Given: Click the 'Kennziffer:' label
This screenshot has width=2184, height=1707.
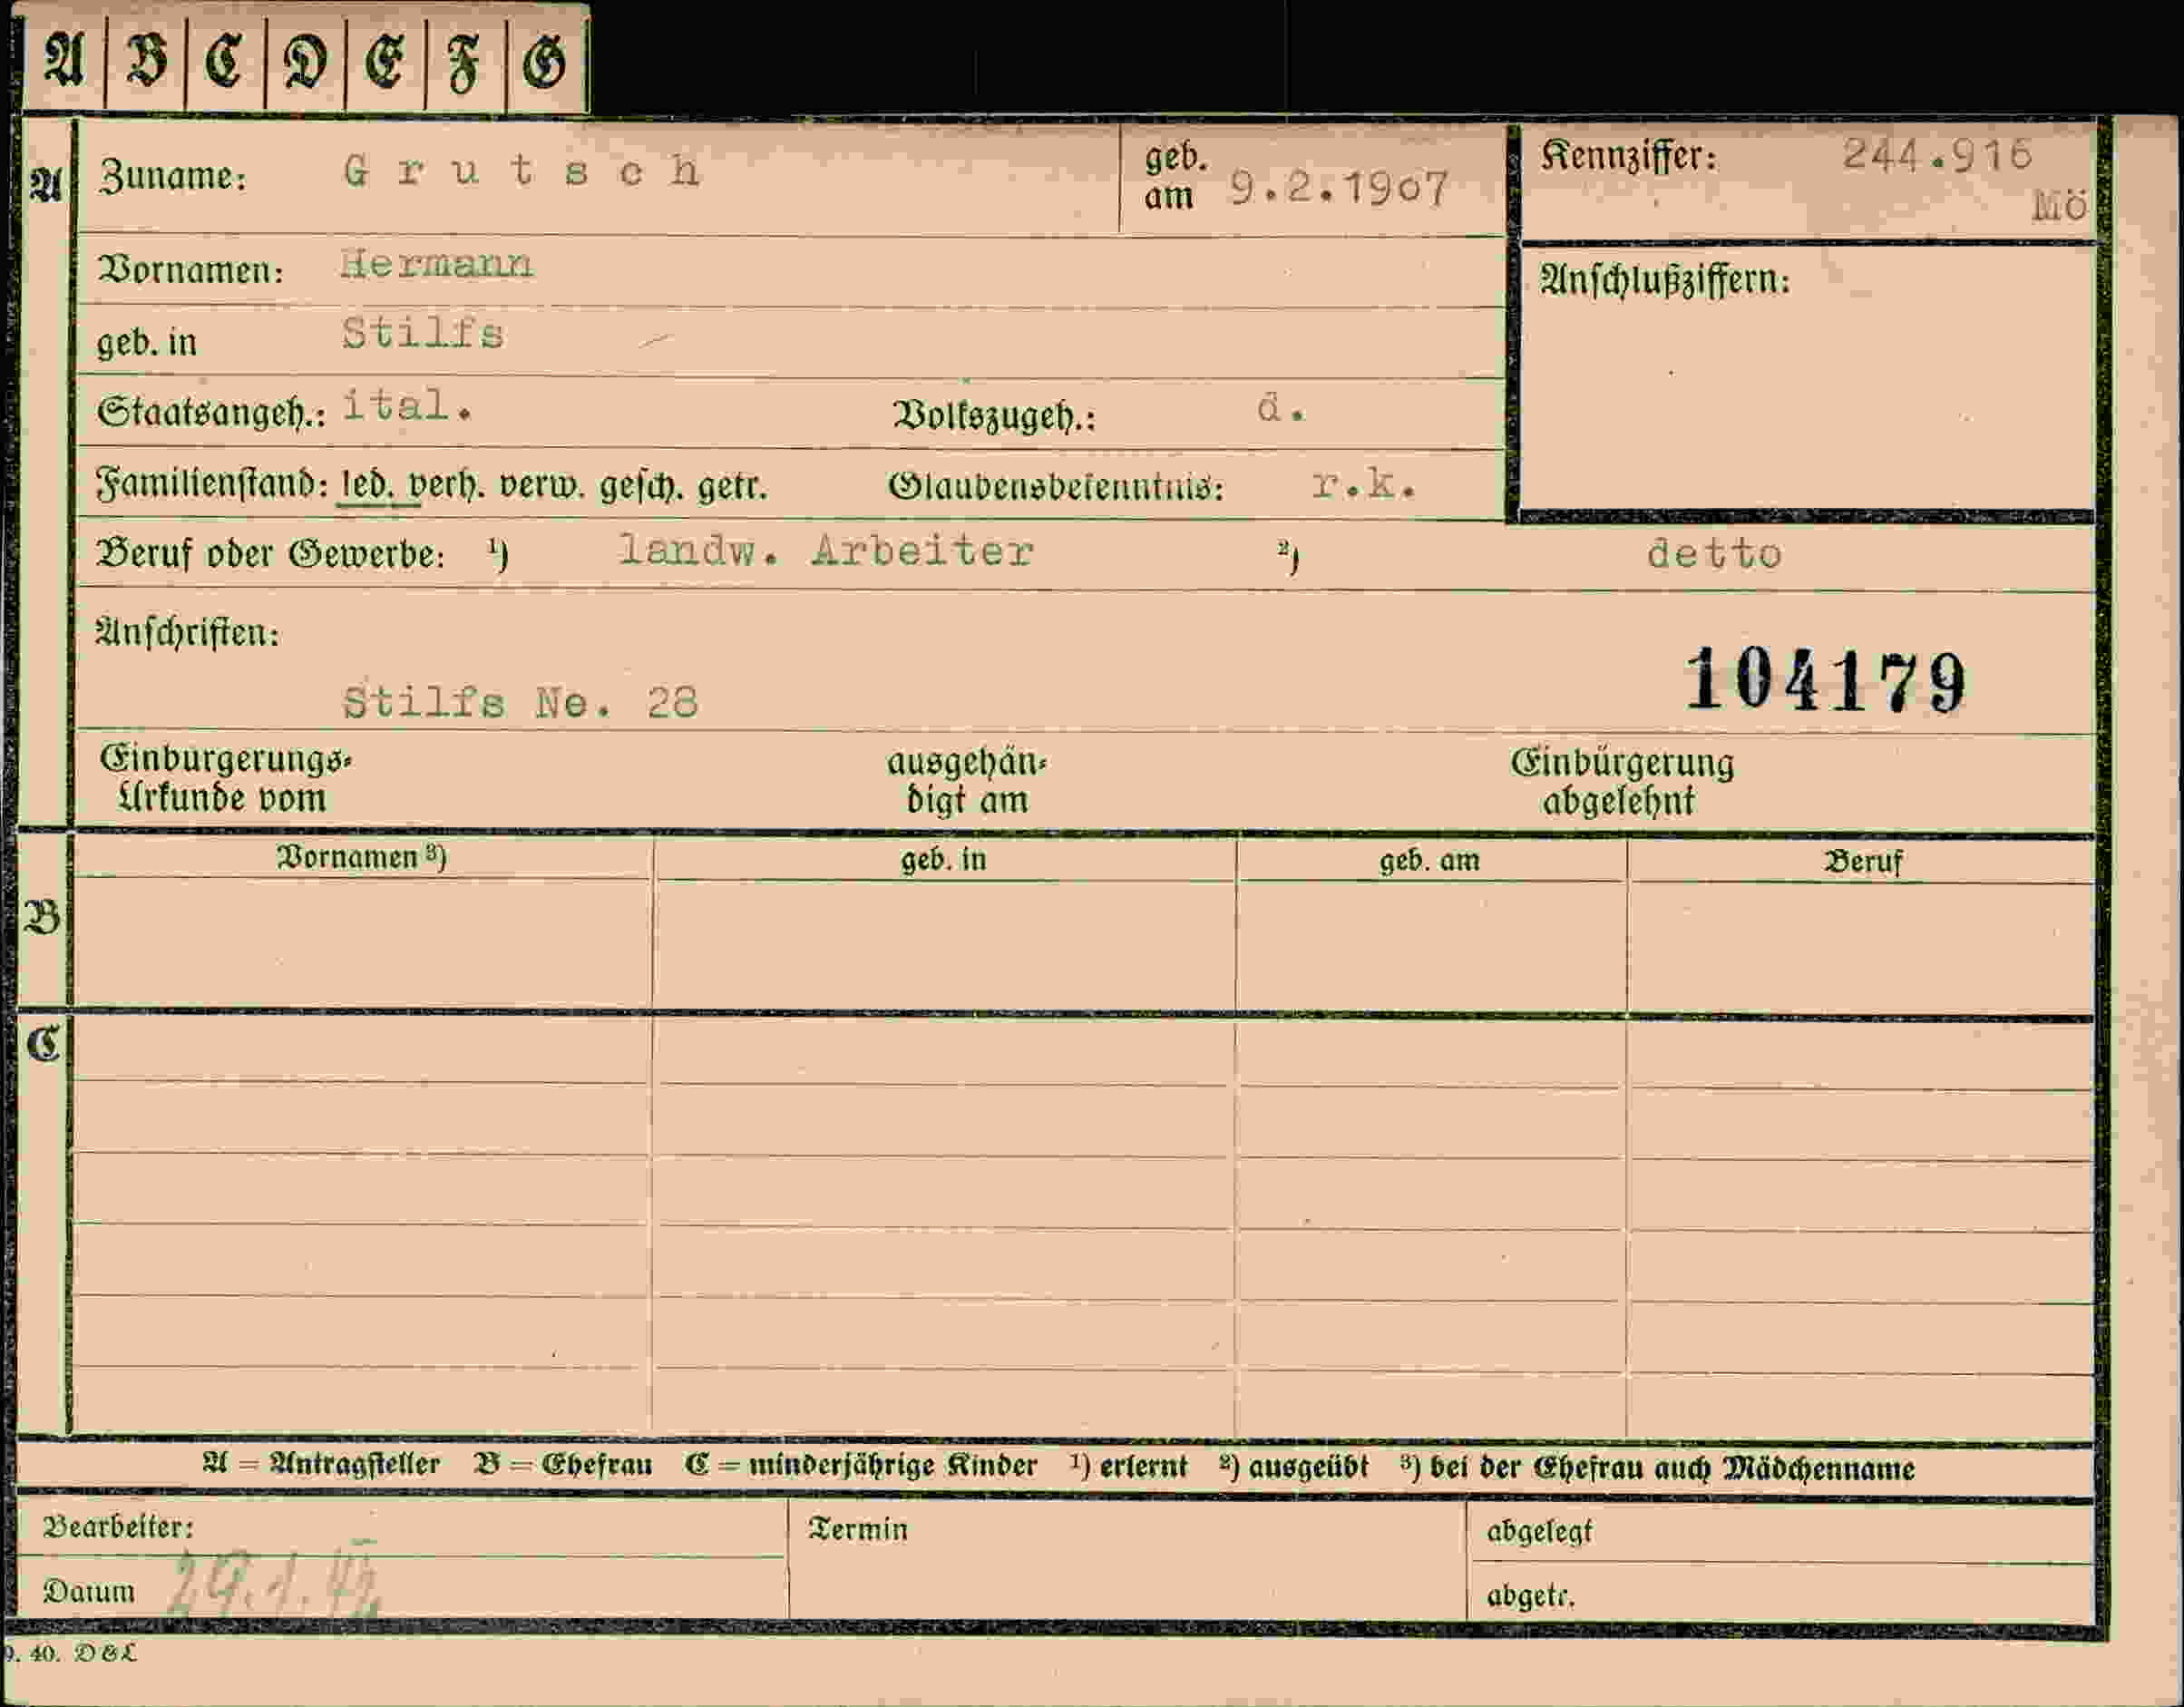Looking at the screenshot, I should (1628, 156).
